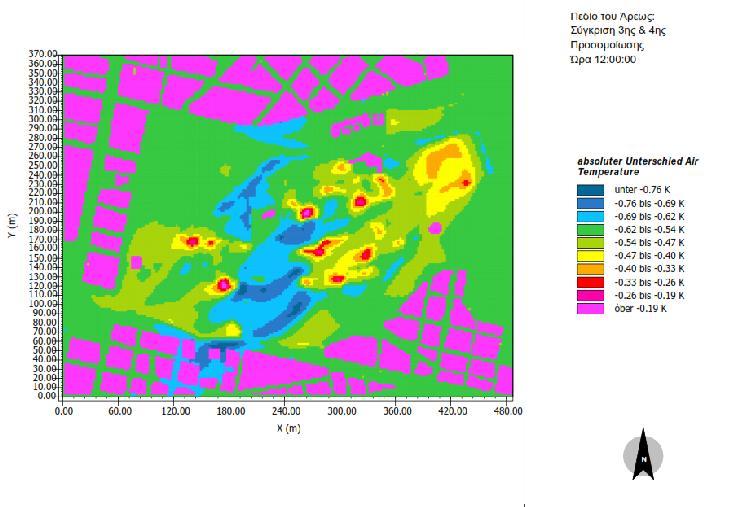The width and height of the screenshot is (731, 507).
Task: Click the 'X (m)' axis title
Action: click(x=289, y=428)
